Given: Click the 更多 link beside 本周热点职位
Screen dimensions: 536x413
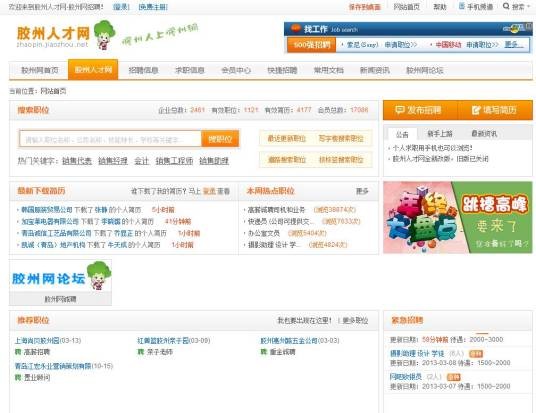Looking at the screenshot, I should point(362,191).
